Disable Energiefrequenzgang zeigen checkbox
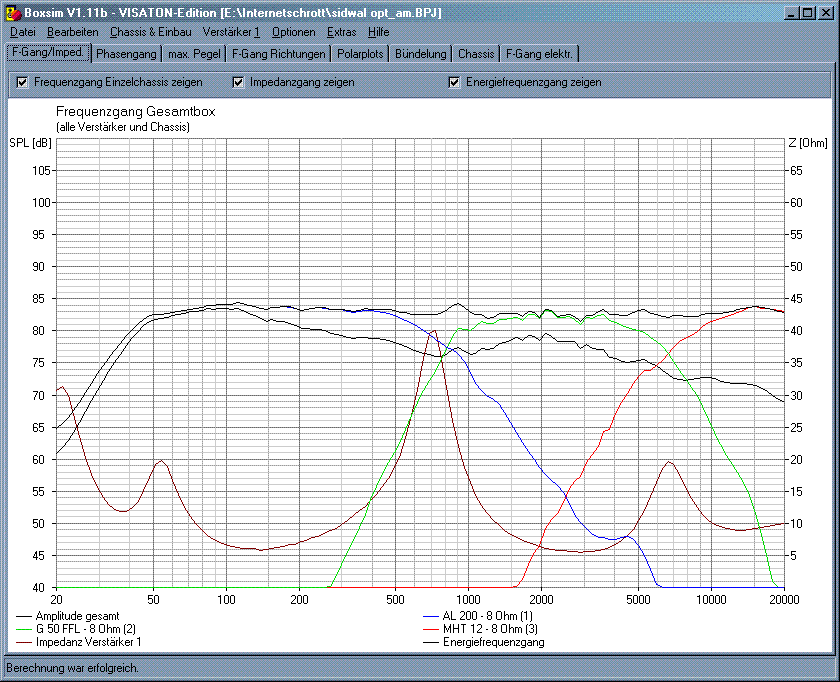The width and height of the screenshot is (840, 682). click(x=455, y=82)
